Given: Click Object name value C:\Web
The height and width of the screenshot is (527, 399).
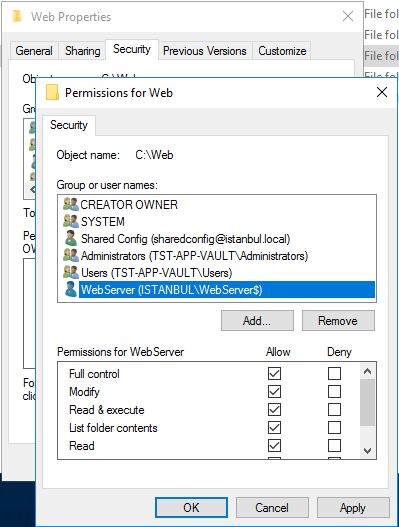Looking at the screenshot, I should pyautogui.click(x=154, y=155).
